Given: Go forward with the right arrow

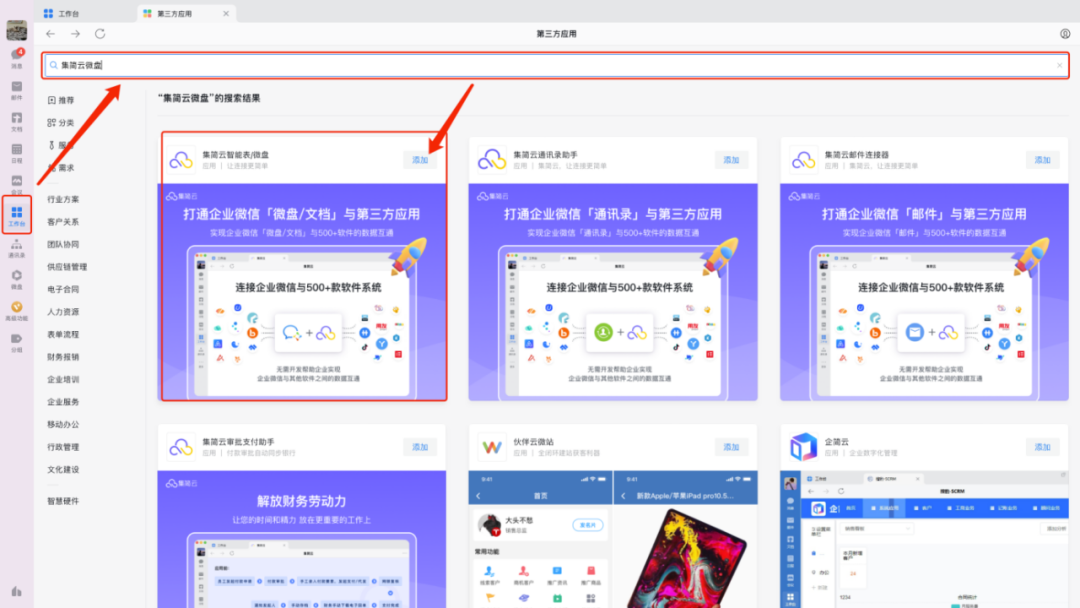Looking at the screenshot, I should click(x=75, y=34).
